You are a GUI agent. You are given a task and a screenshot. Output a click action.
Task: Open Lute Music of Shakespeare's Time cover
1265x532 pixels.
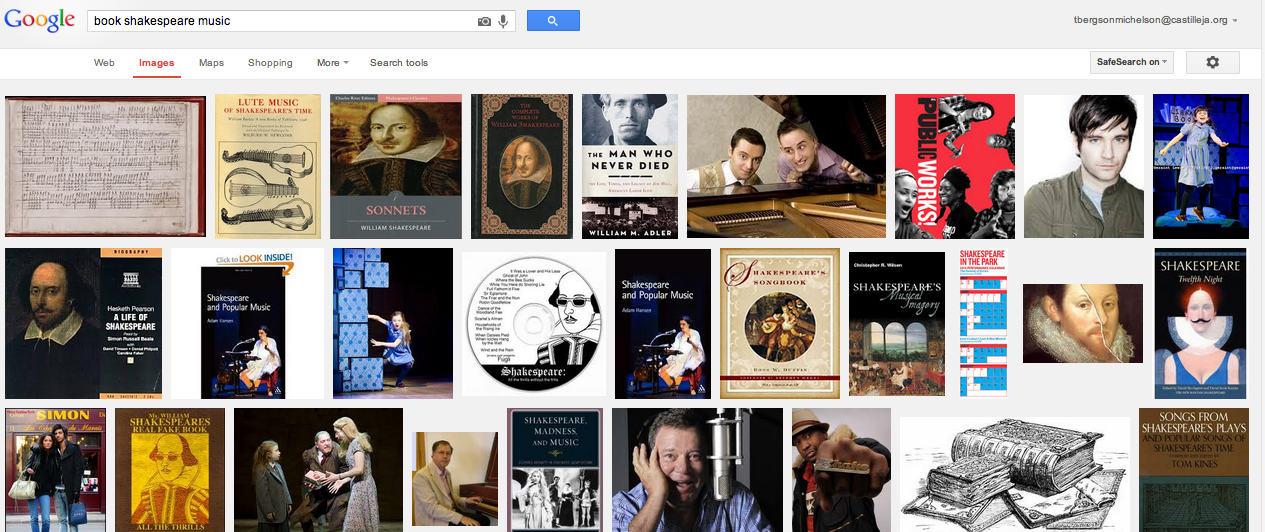[268, 167]
